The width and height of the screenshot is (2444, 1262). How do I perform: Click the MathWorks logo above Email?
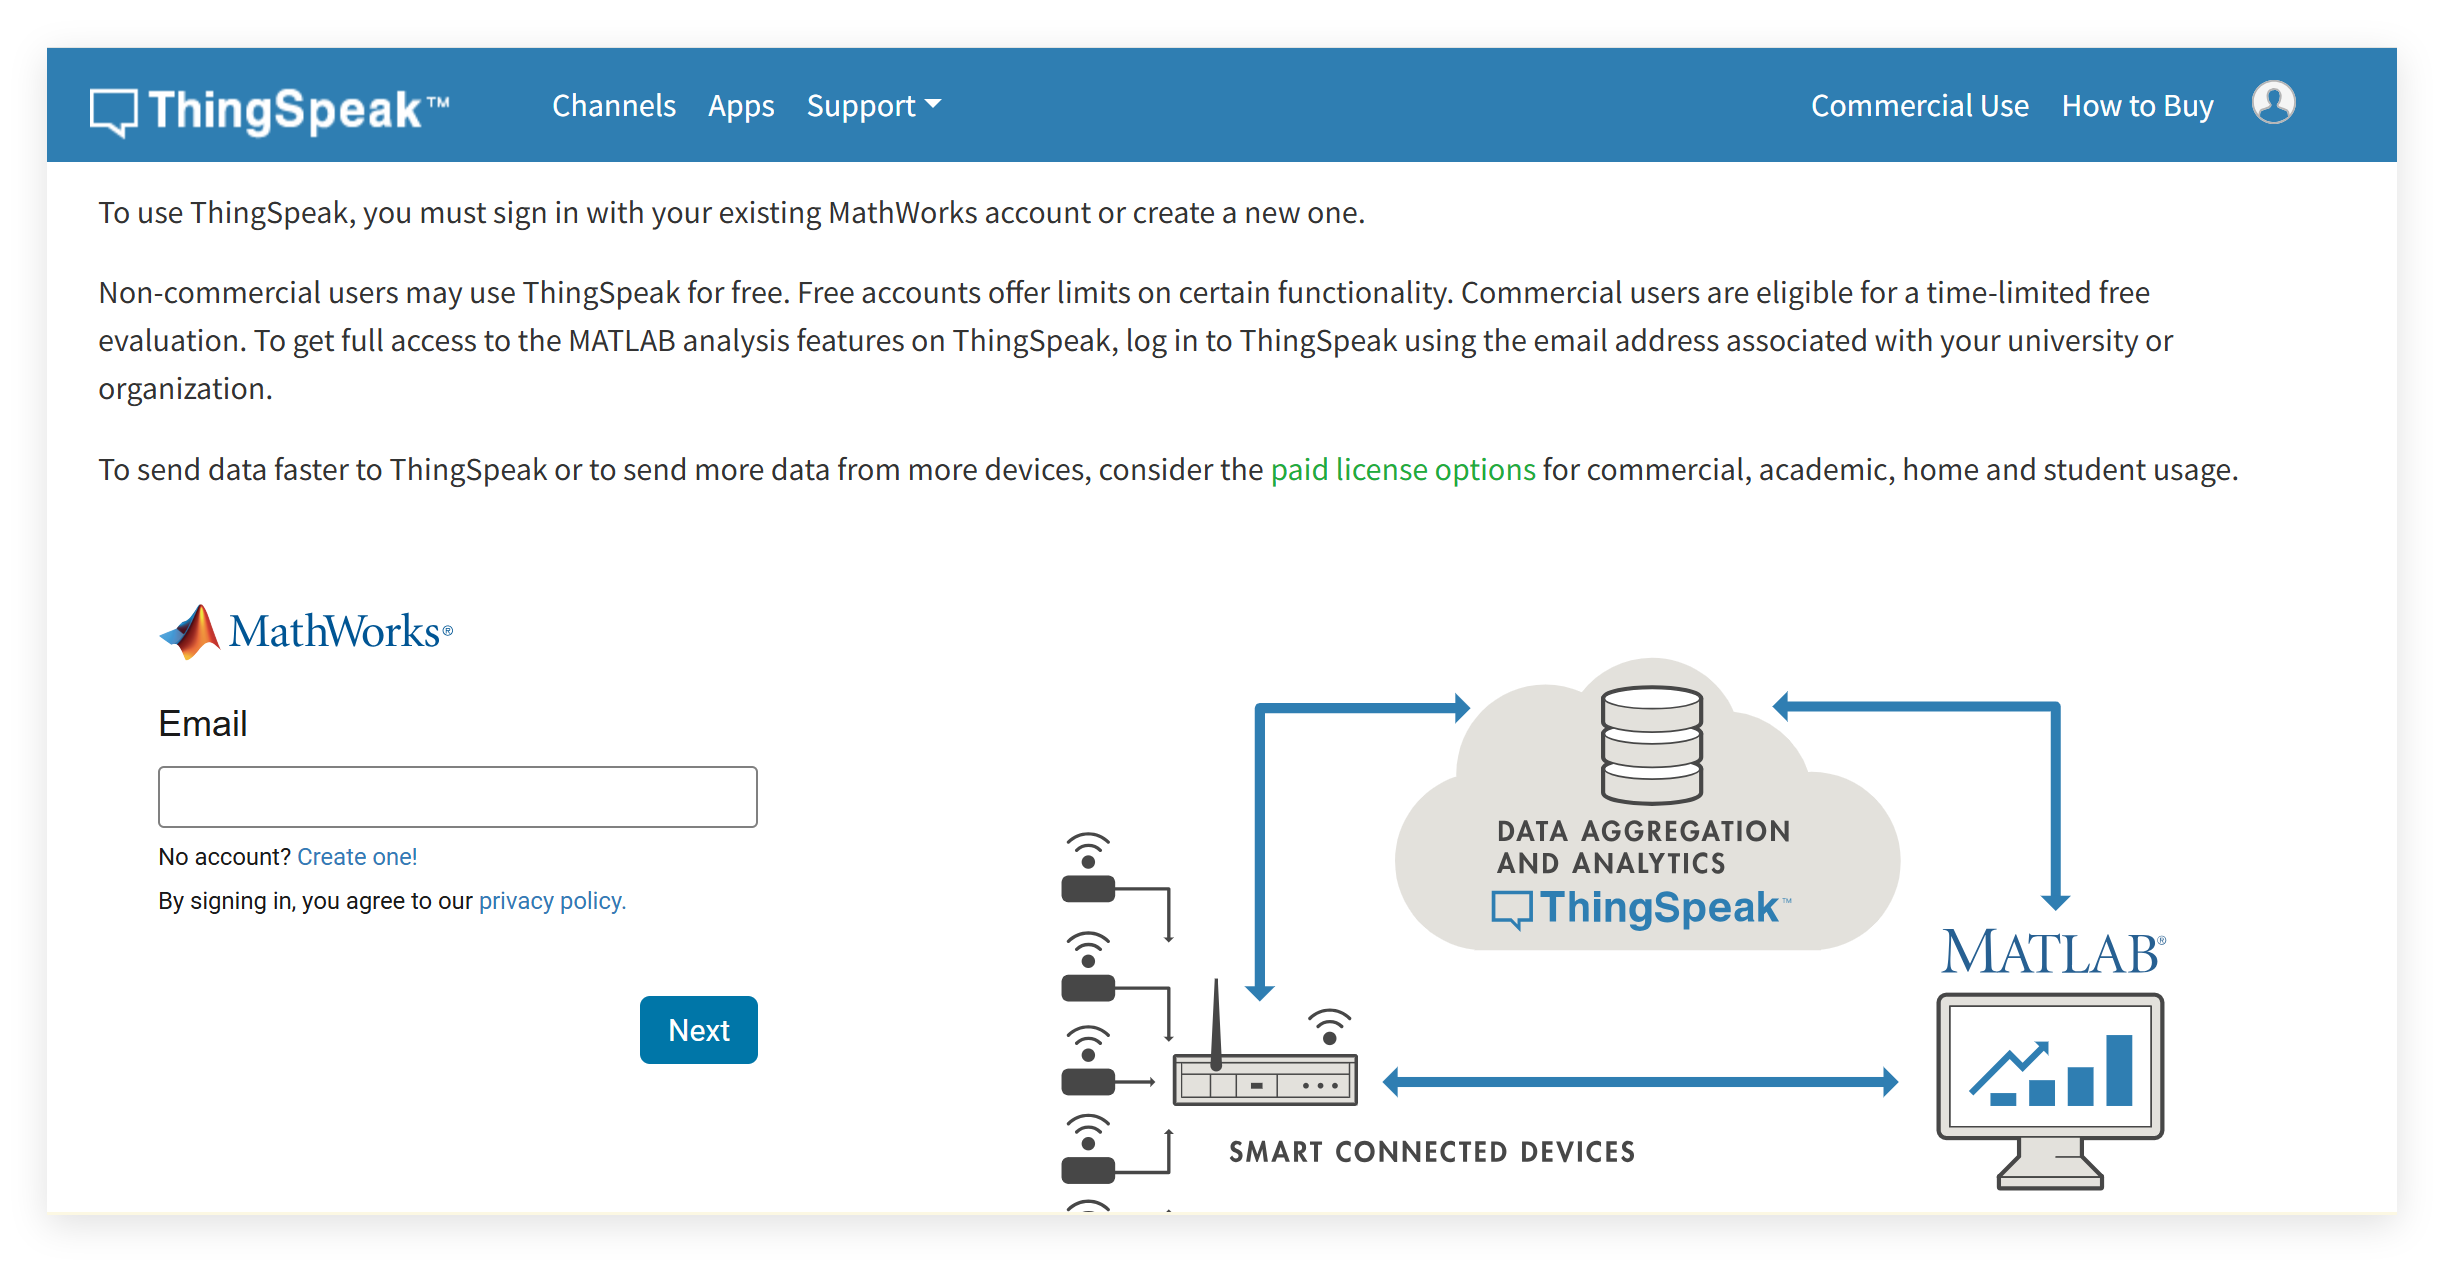[306, 632]
